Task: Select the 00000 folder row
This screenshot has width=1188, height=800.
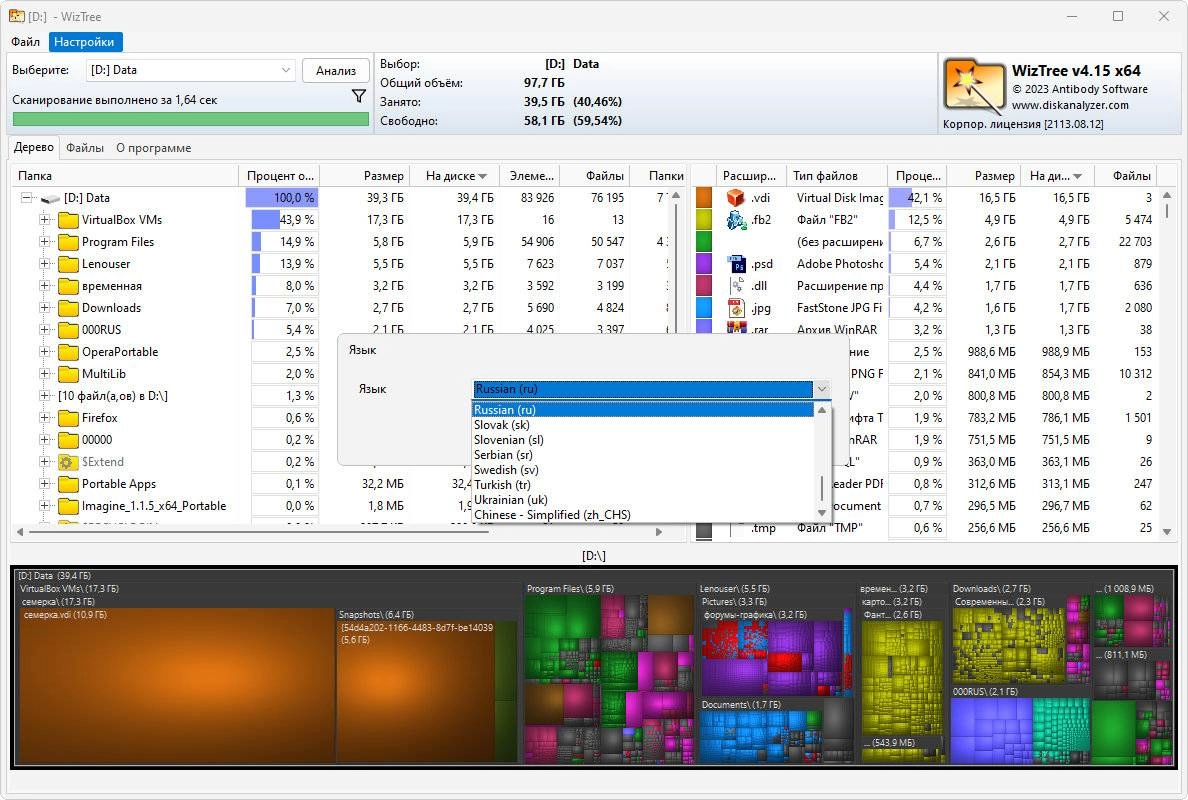Action: click(97, 440)
